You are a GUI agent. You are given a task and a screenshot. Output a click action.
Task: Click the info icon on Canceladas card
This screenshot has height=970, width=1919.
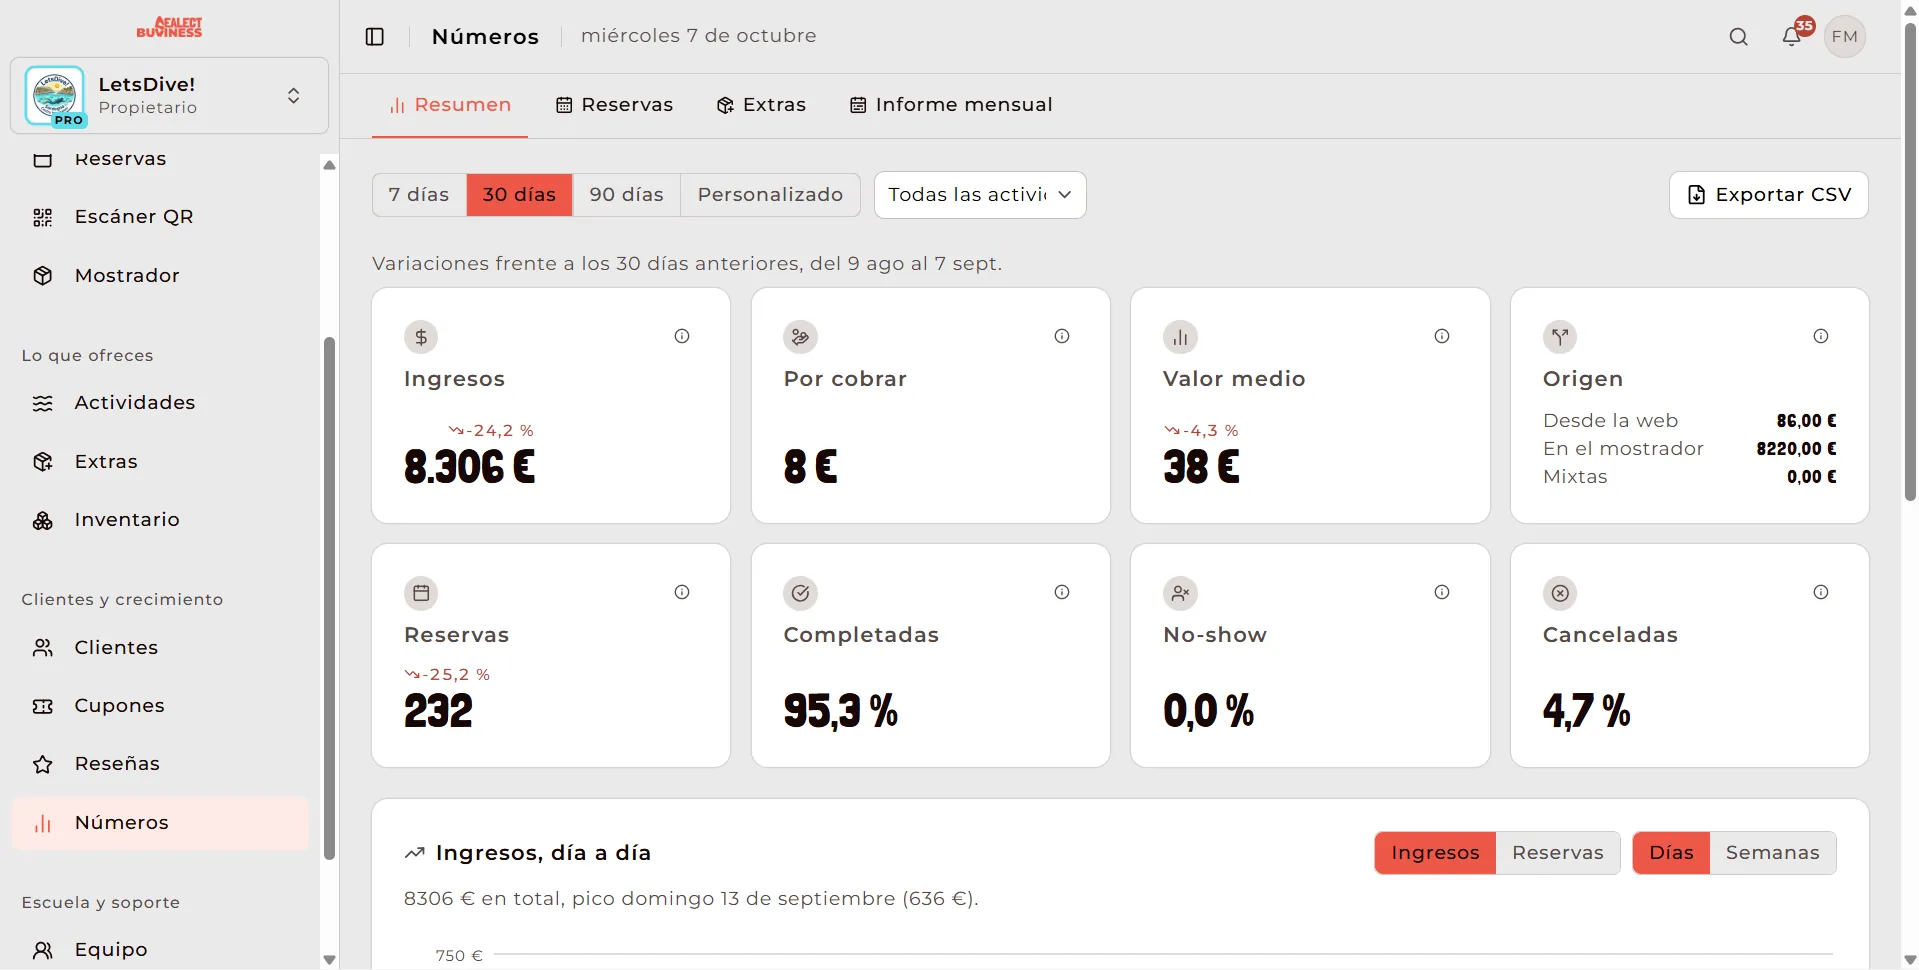1821,592
